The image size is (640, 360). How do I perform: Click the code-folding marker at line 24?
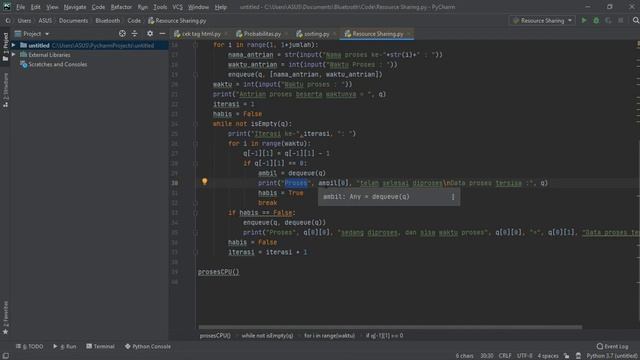pos(196,124)
